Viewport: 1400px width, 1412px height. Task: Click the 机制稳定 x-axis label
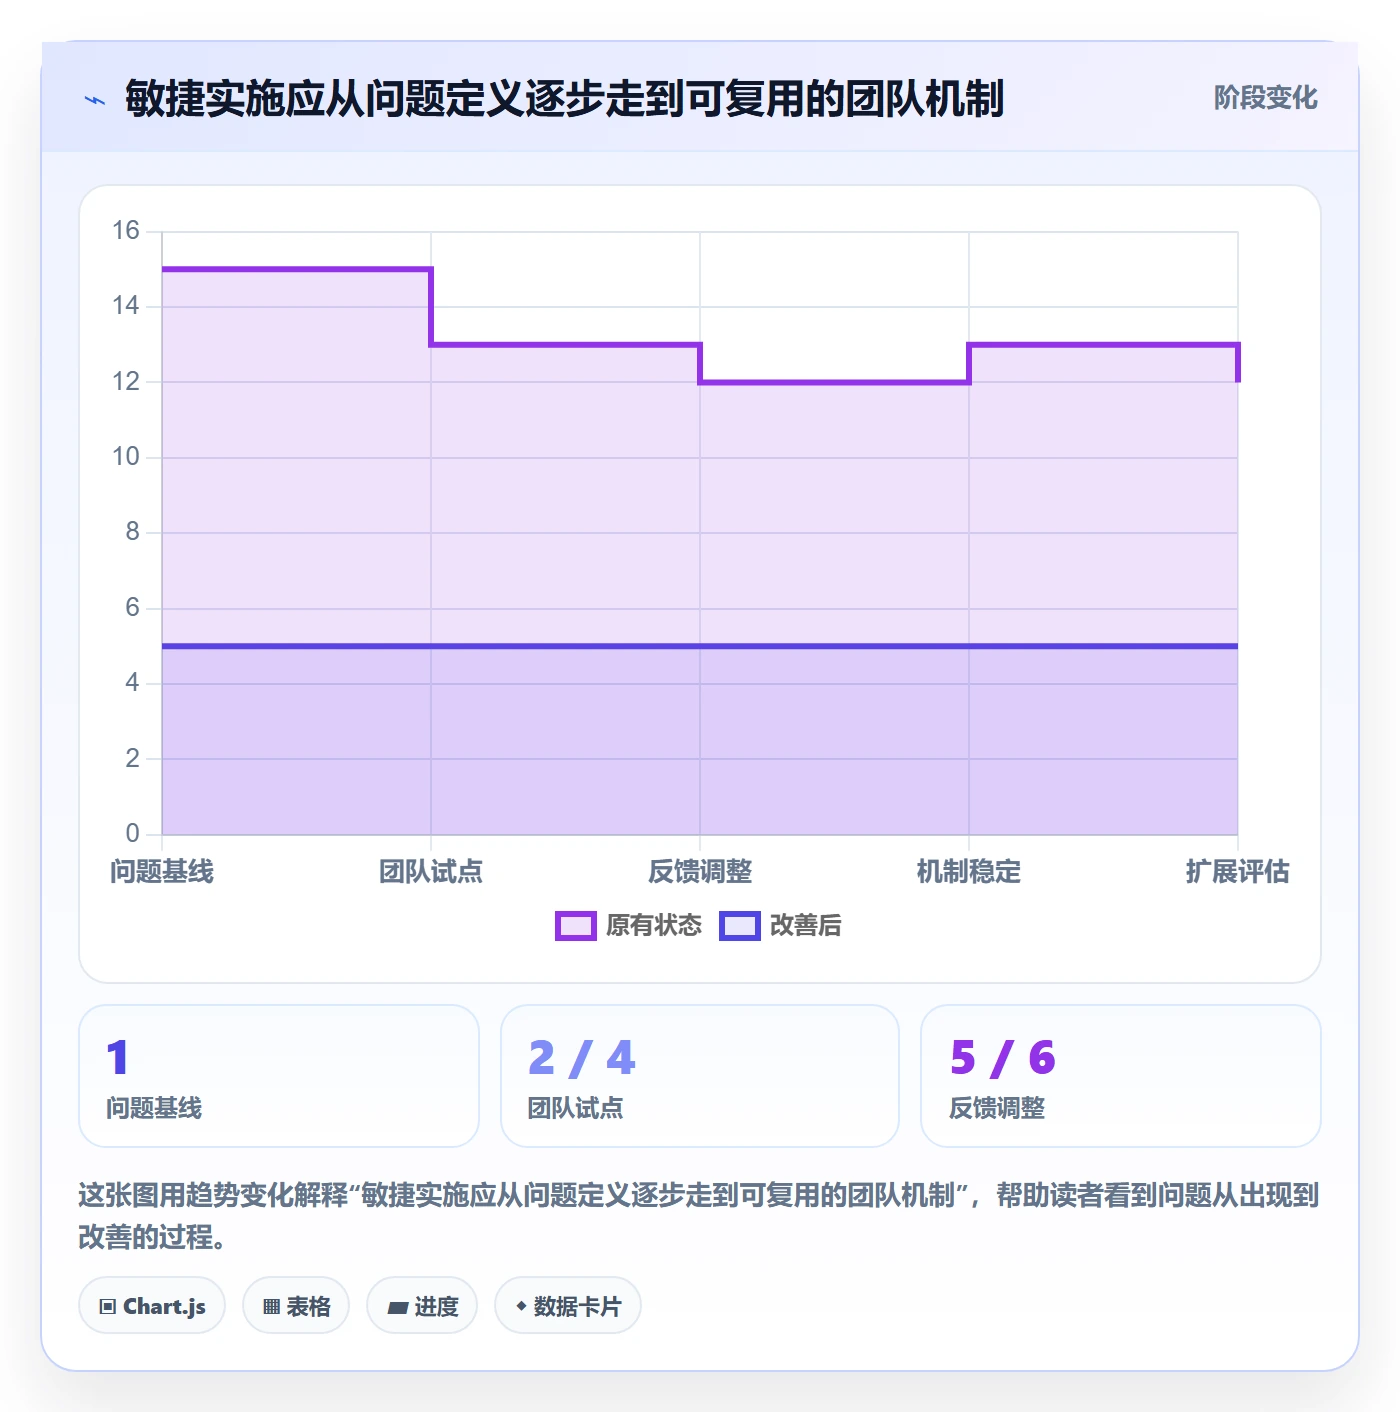(969, 872)
